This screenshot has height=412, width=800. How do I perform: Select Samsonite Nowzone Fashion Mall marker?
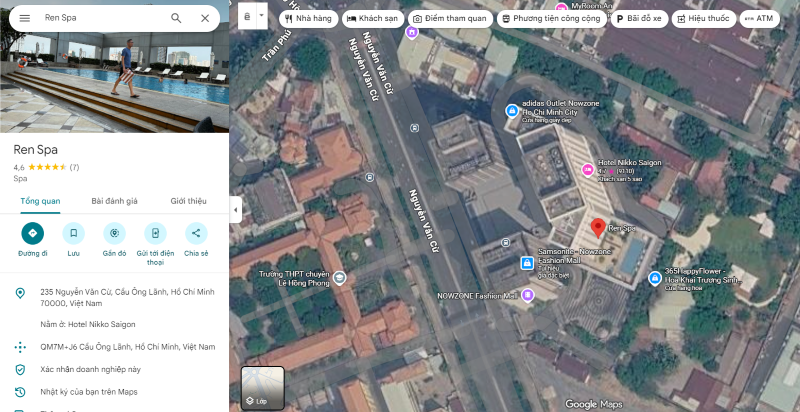527,263
